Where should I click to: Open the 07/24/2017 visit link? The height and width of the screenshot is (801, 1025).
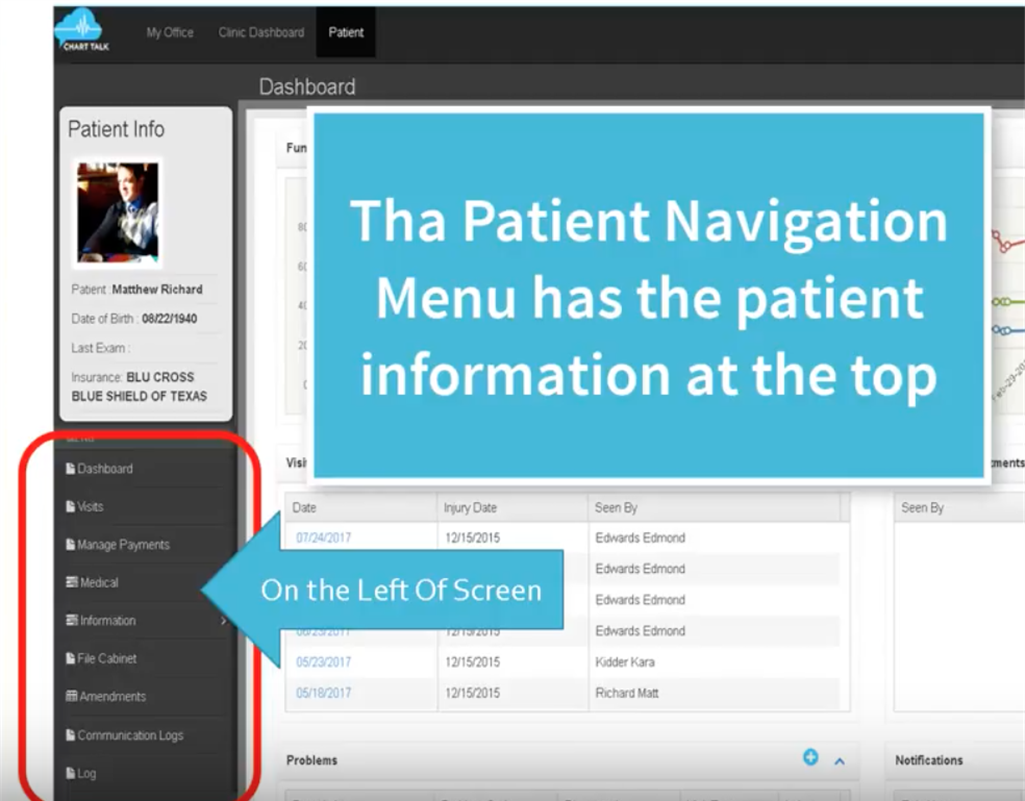(323, 538)
